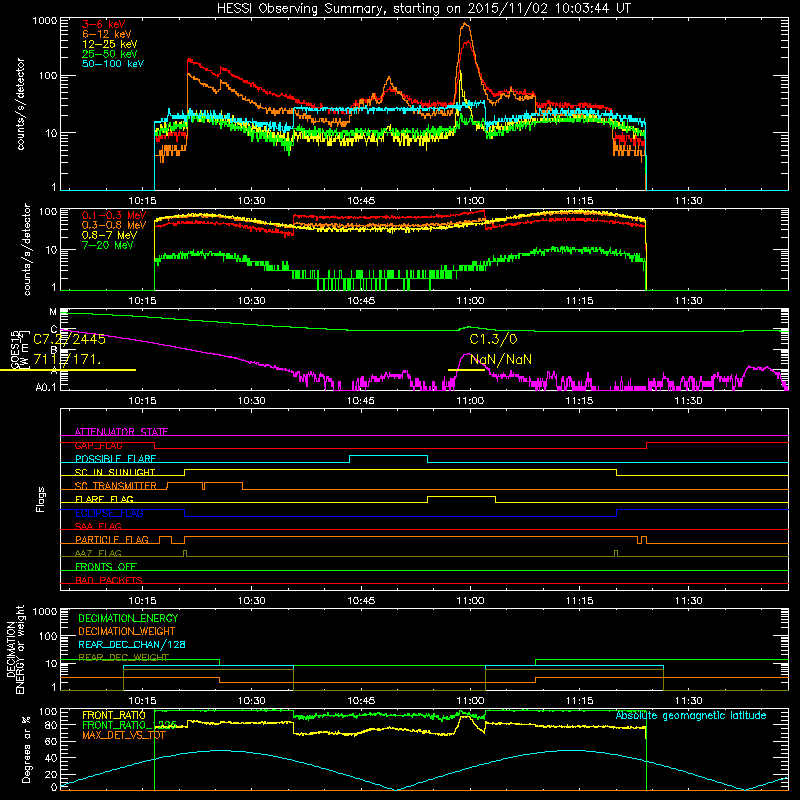The width and height of the screenshot is (800, 800).
Task: Click the 711/171 position annotation
Action: pyautogui.click(x=67, y=360)
